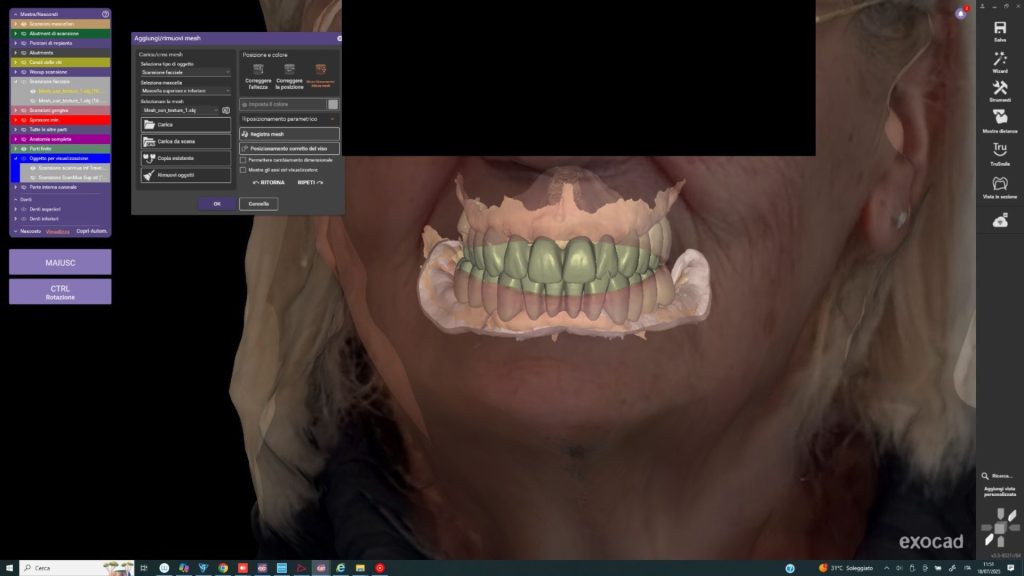Screen dimensions: 1024x576
Task: Enable Permettere cambiamento dimensionale checkbox
Action: point(243,160)
